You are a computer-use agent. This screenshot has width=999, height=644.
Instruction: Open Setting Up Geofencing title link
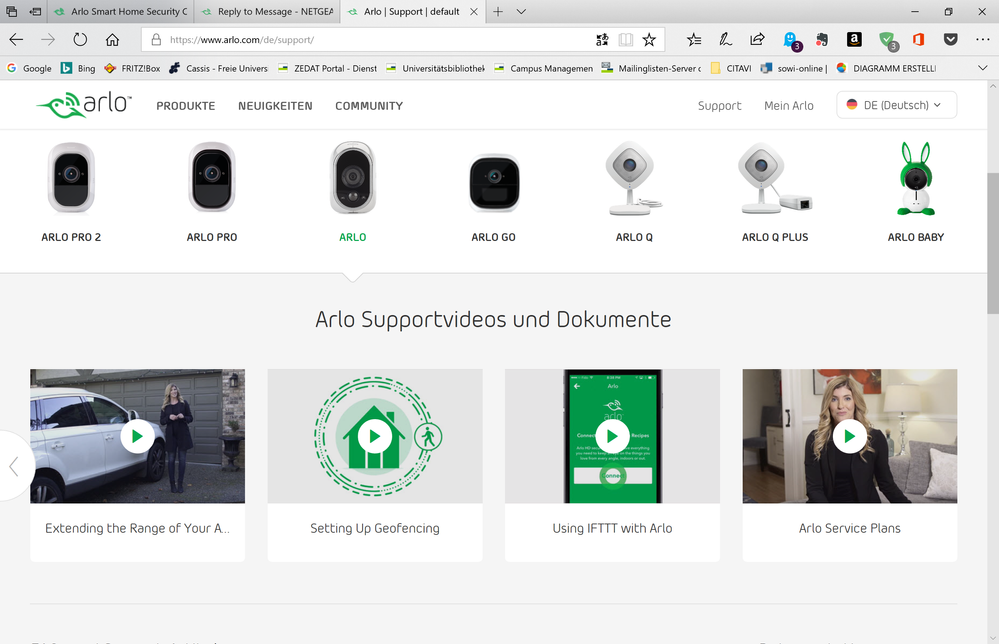(x=375, y=528)
